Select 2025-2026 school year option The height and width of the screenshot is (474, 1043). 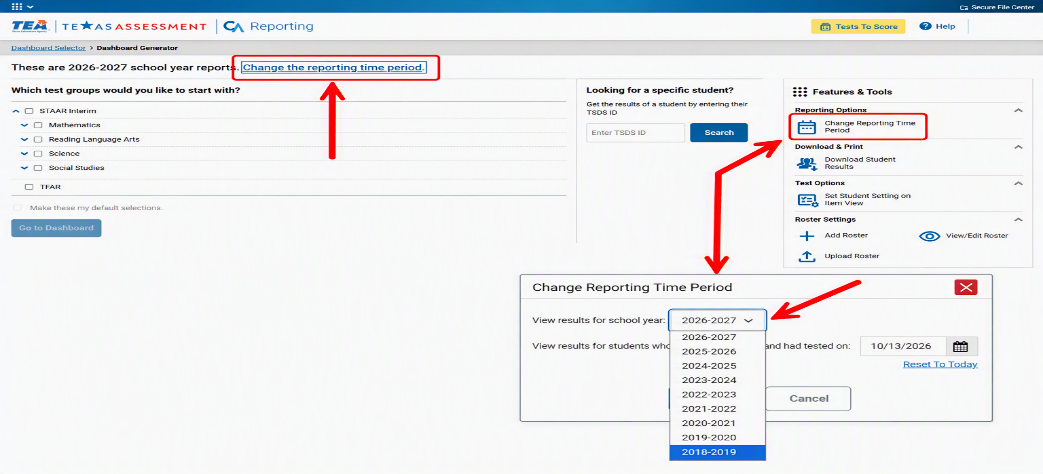(718, 352)
